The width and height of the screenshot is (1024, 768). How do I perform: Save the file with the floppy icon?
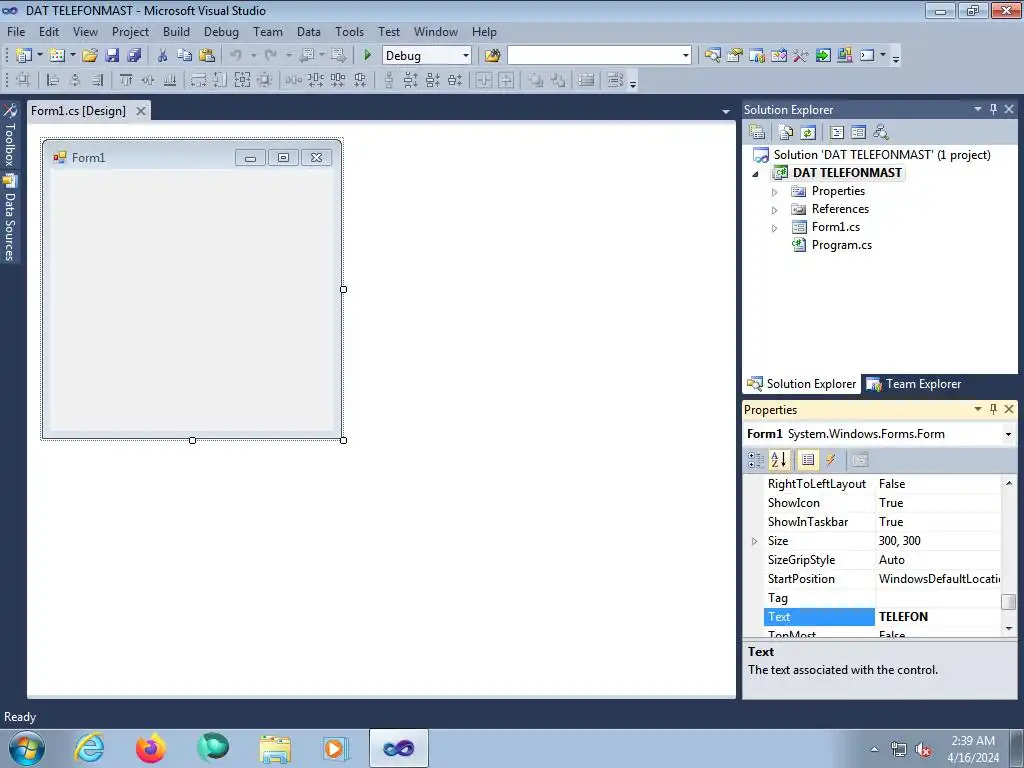tap(112, 56)
